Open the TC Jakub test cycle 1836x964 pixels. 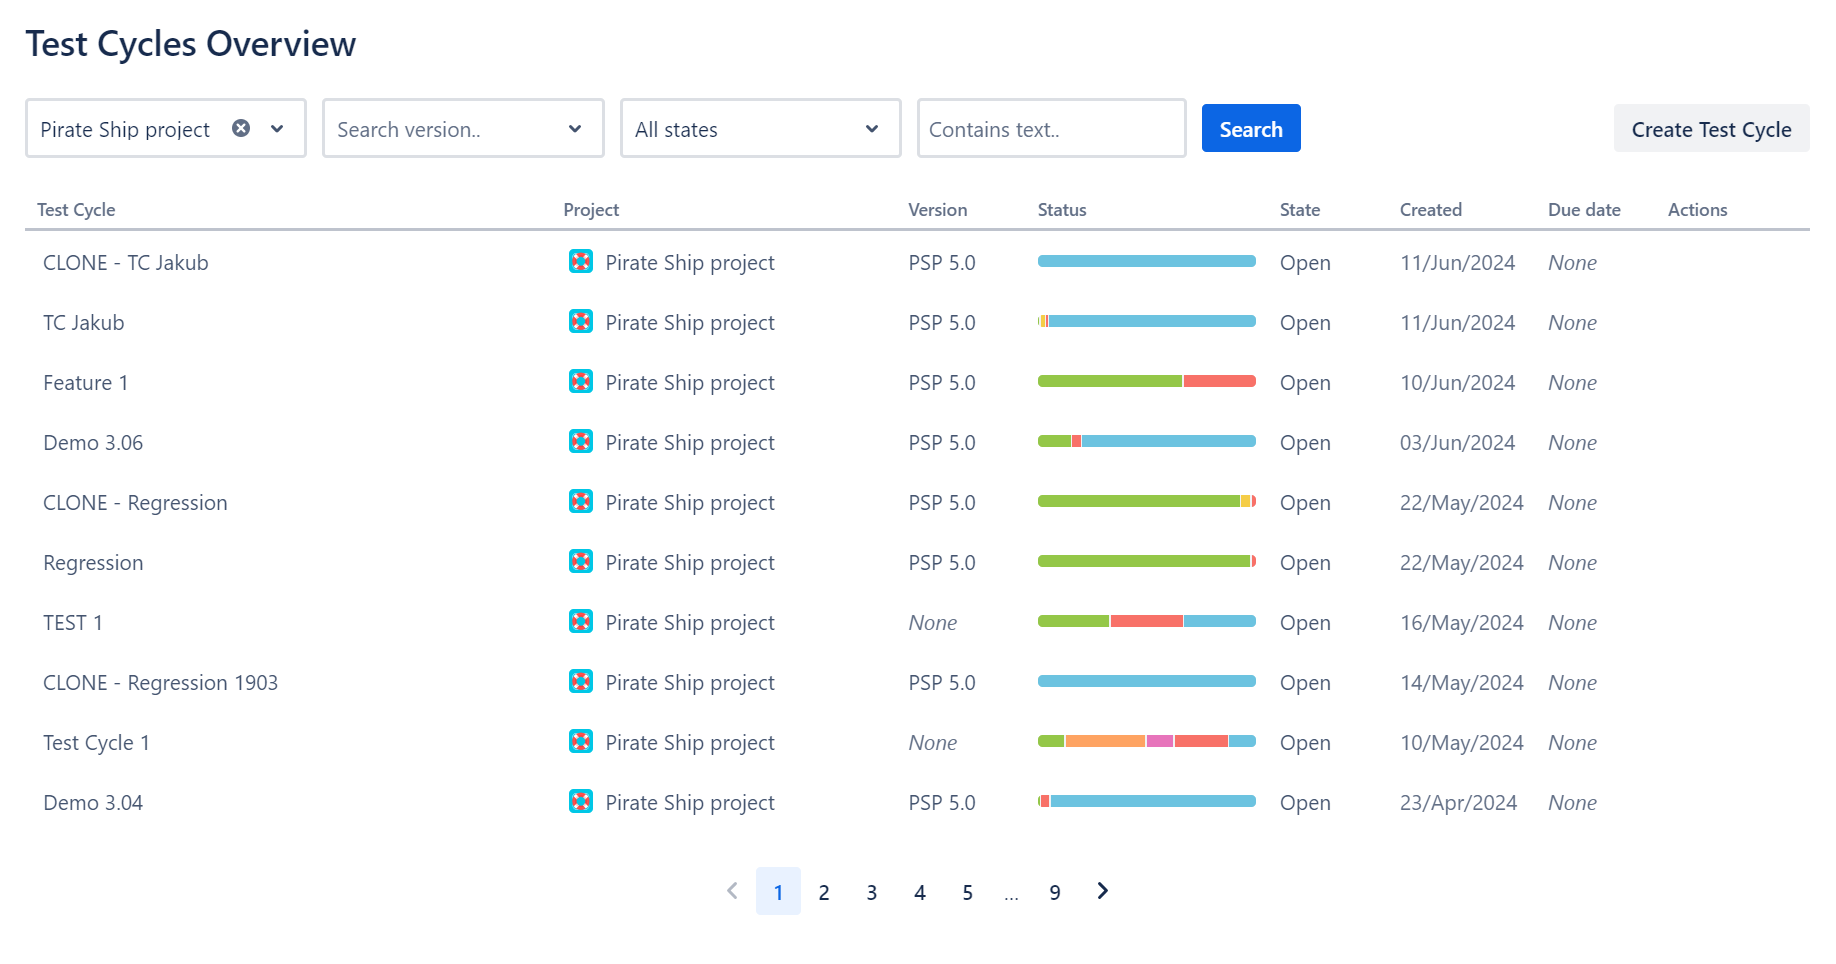[83, 322]
